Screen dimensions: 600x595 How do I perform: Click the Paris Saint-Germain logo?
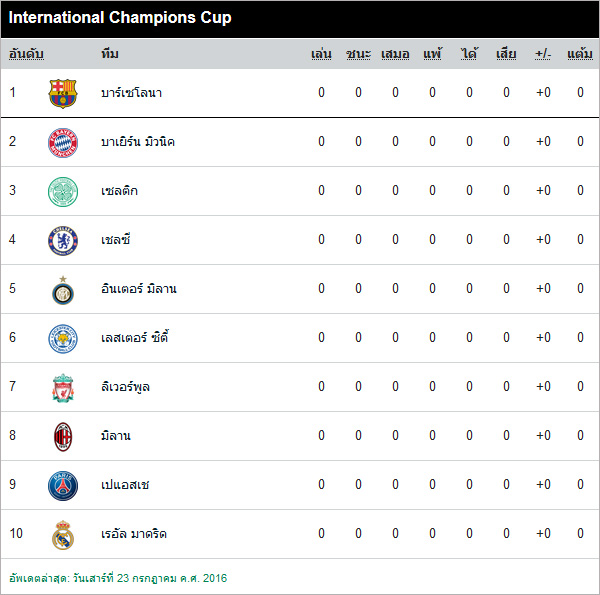coord(63,485)
